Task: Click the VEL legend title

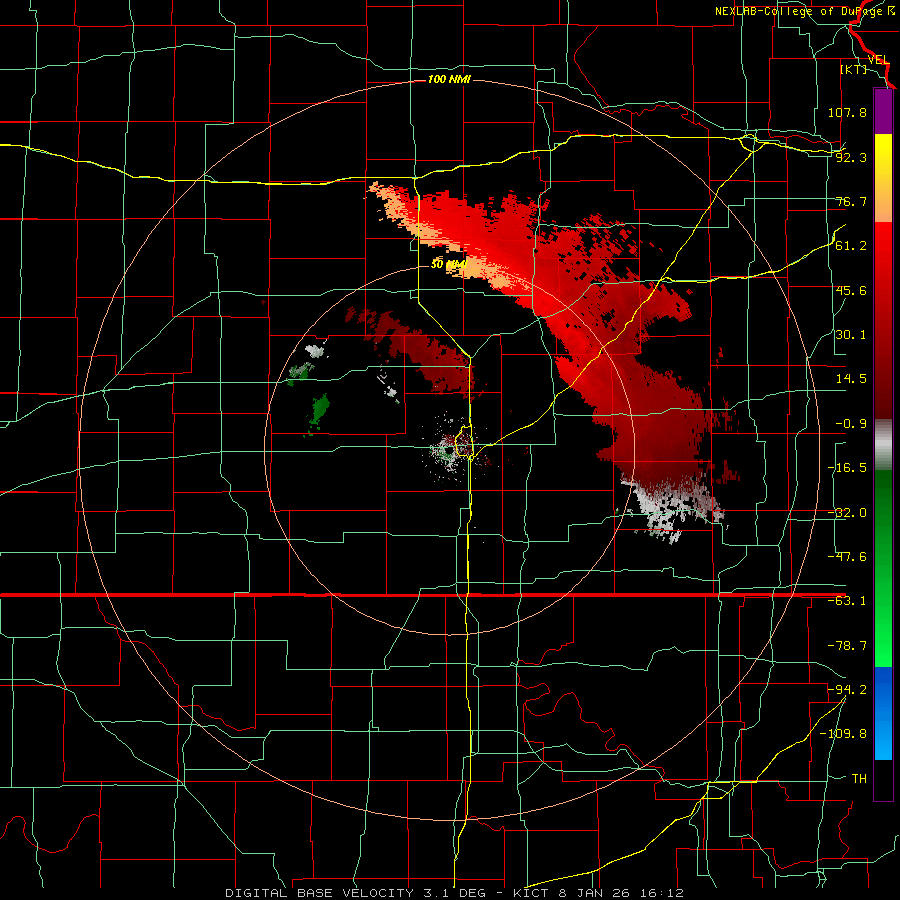Action: 878,59
